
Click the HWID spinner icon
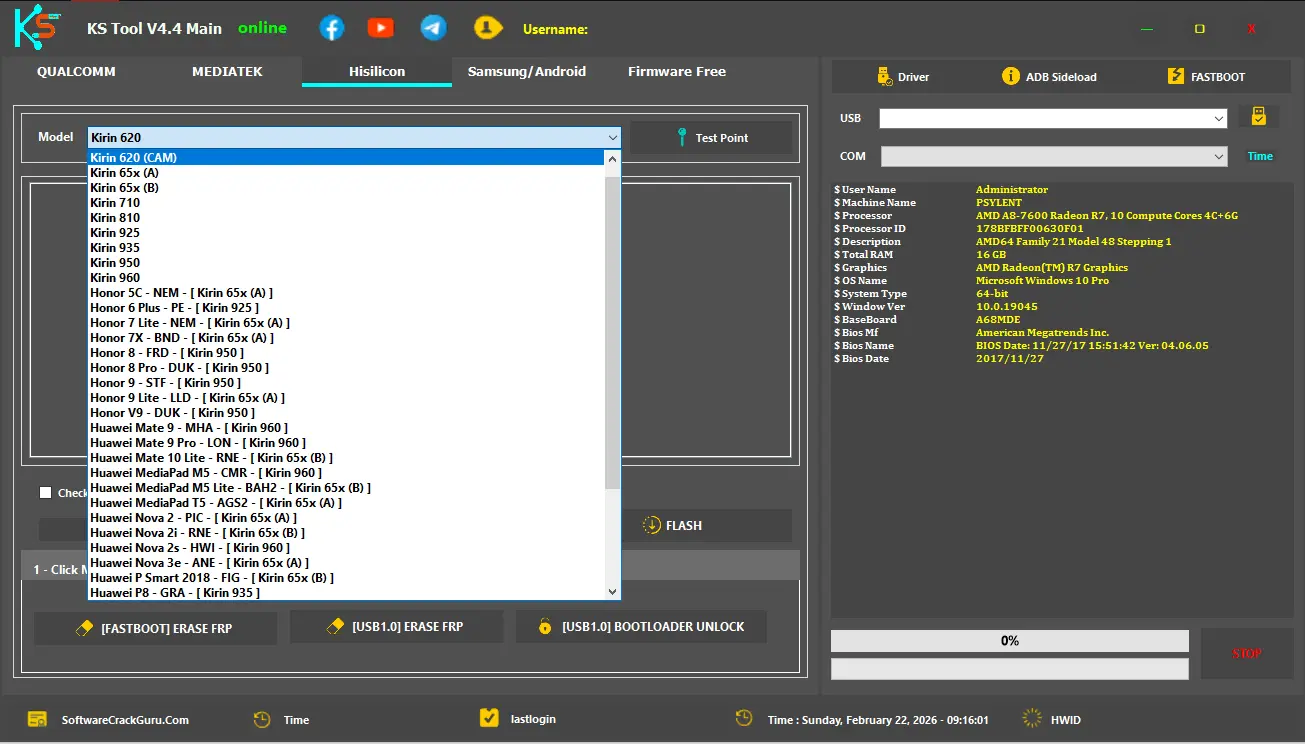1032,719
